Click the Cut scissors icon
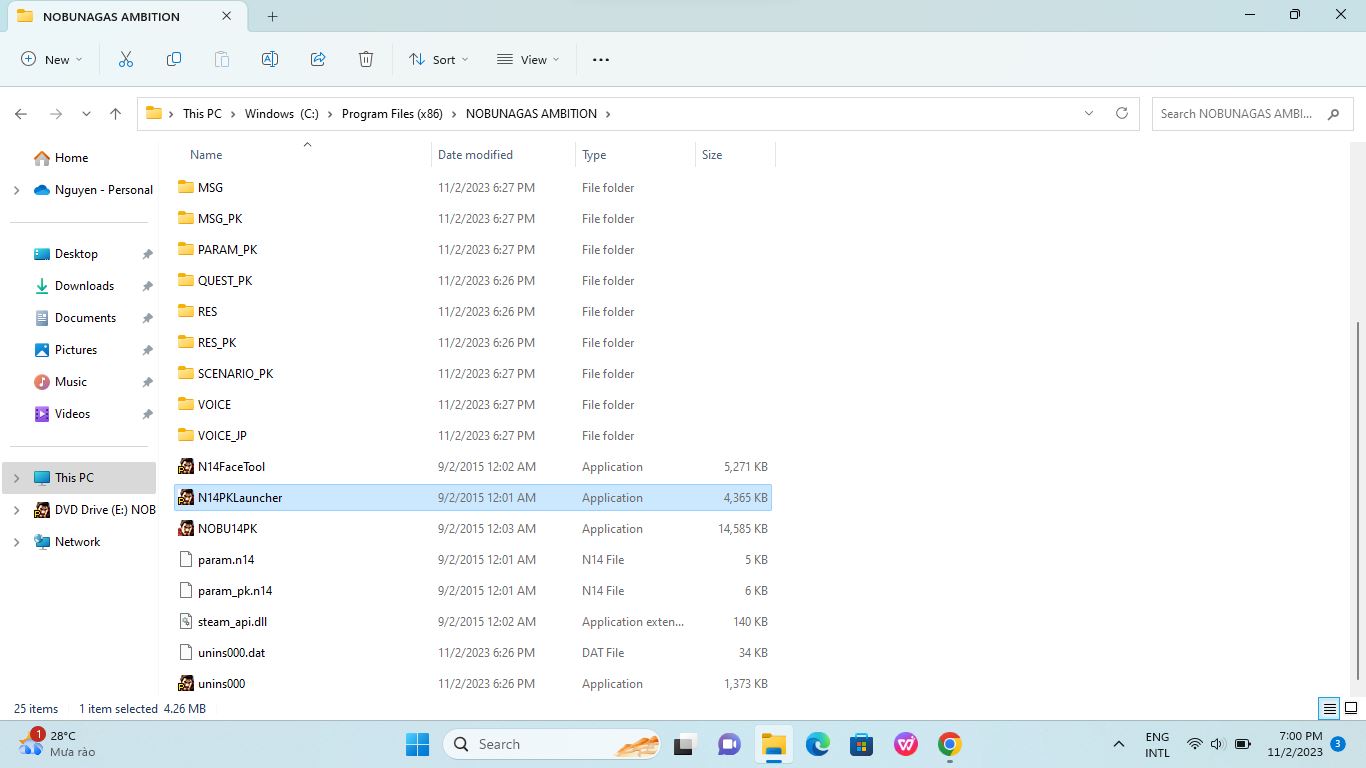The width and height of the screenshot is (1366, 768). 125,59
